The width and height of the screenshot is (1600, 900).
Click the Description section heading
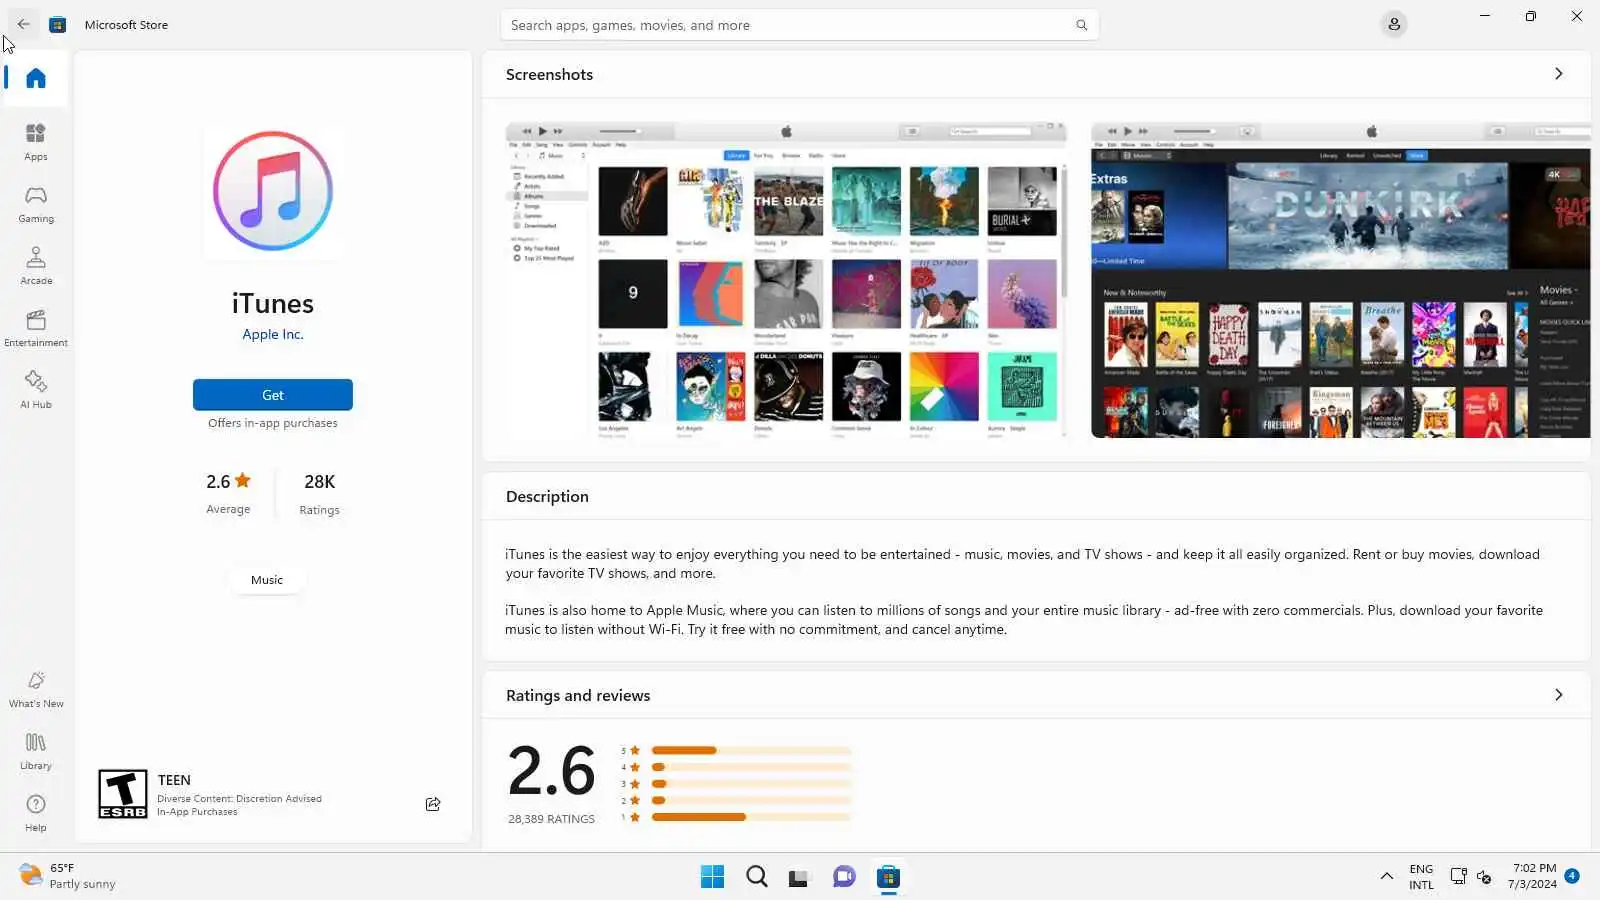tap(547, 496)
